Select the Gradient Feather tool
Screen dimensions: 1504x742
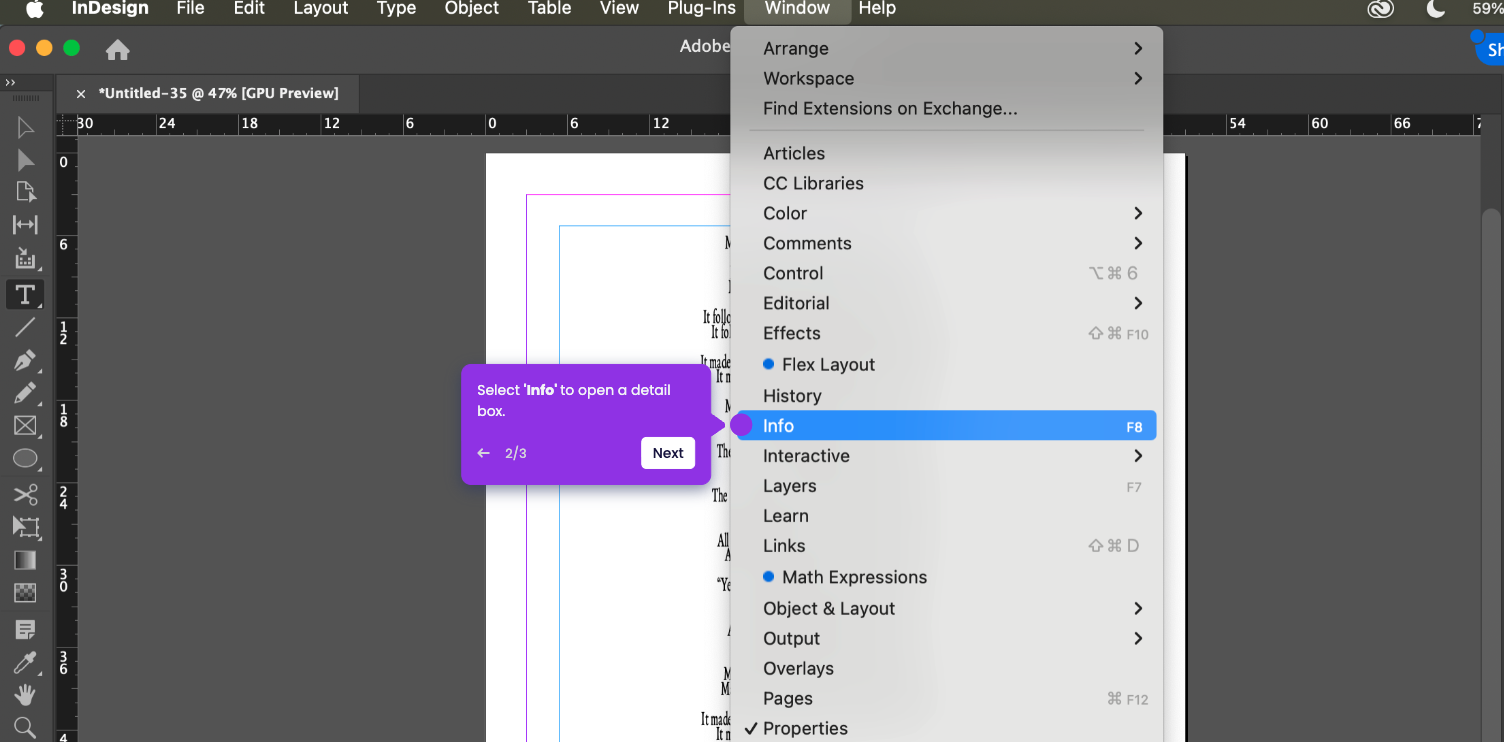click(x=25, y=593)
